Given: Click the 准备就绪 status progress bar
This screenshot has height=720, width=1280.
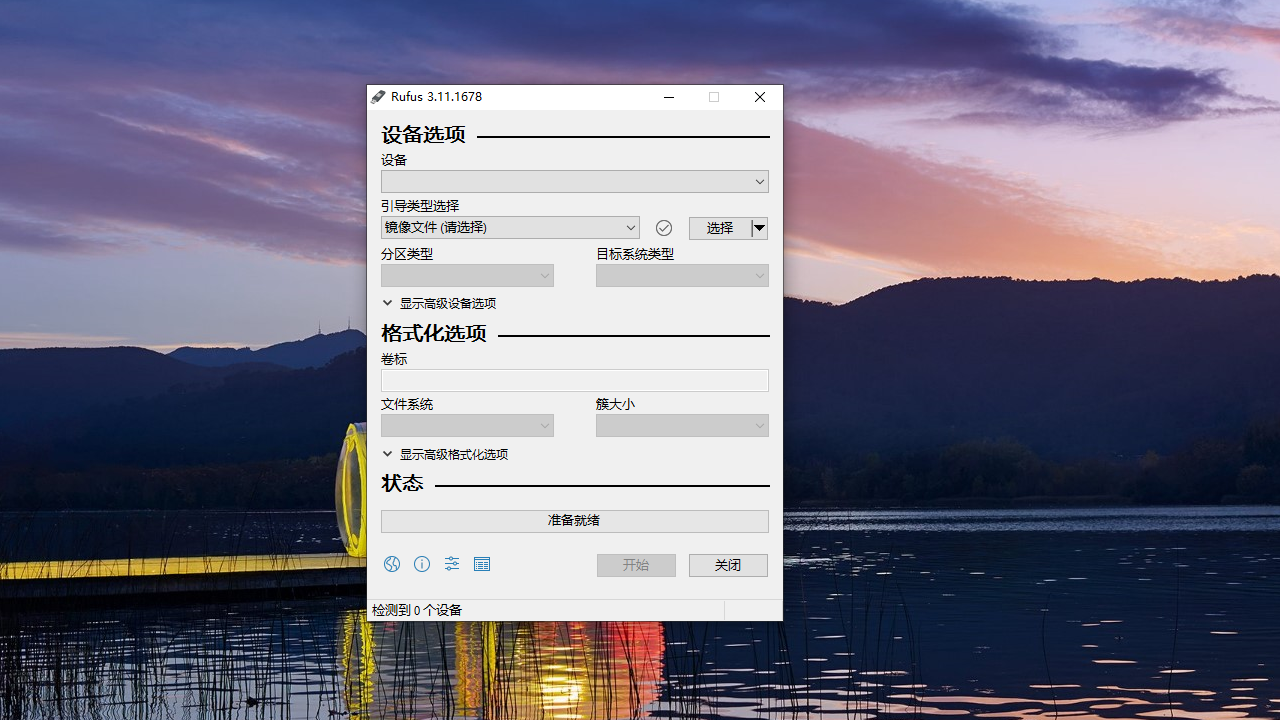Looking at the screenshot, I should [574, 521].
